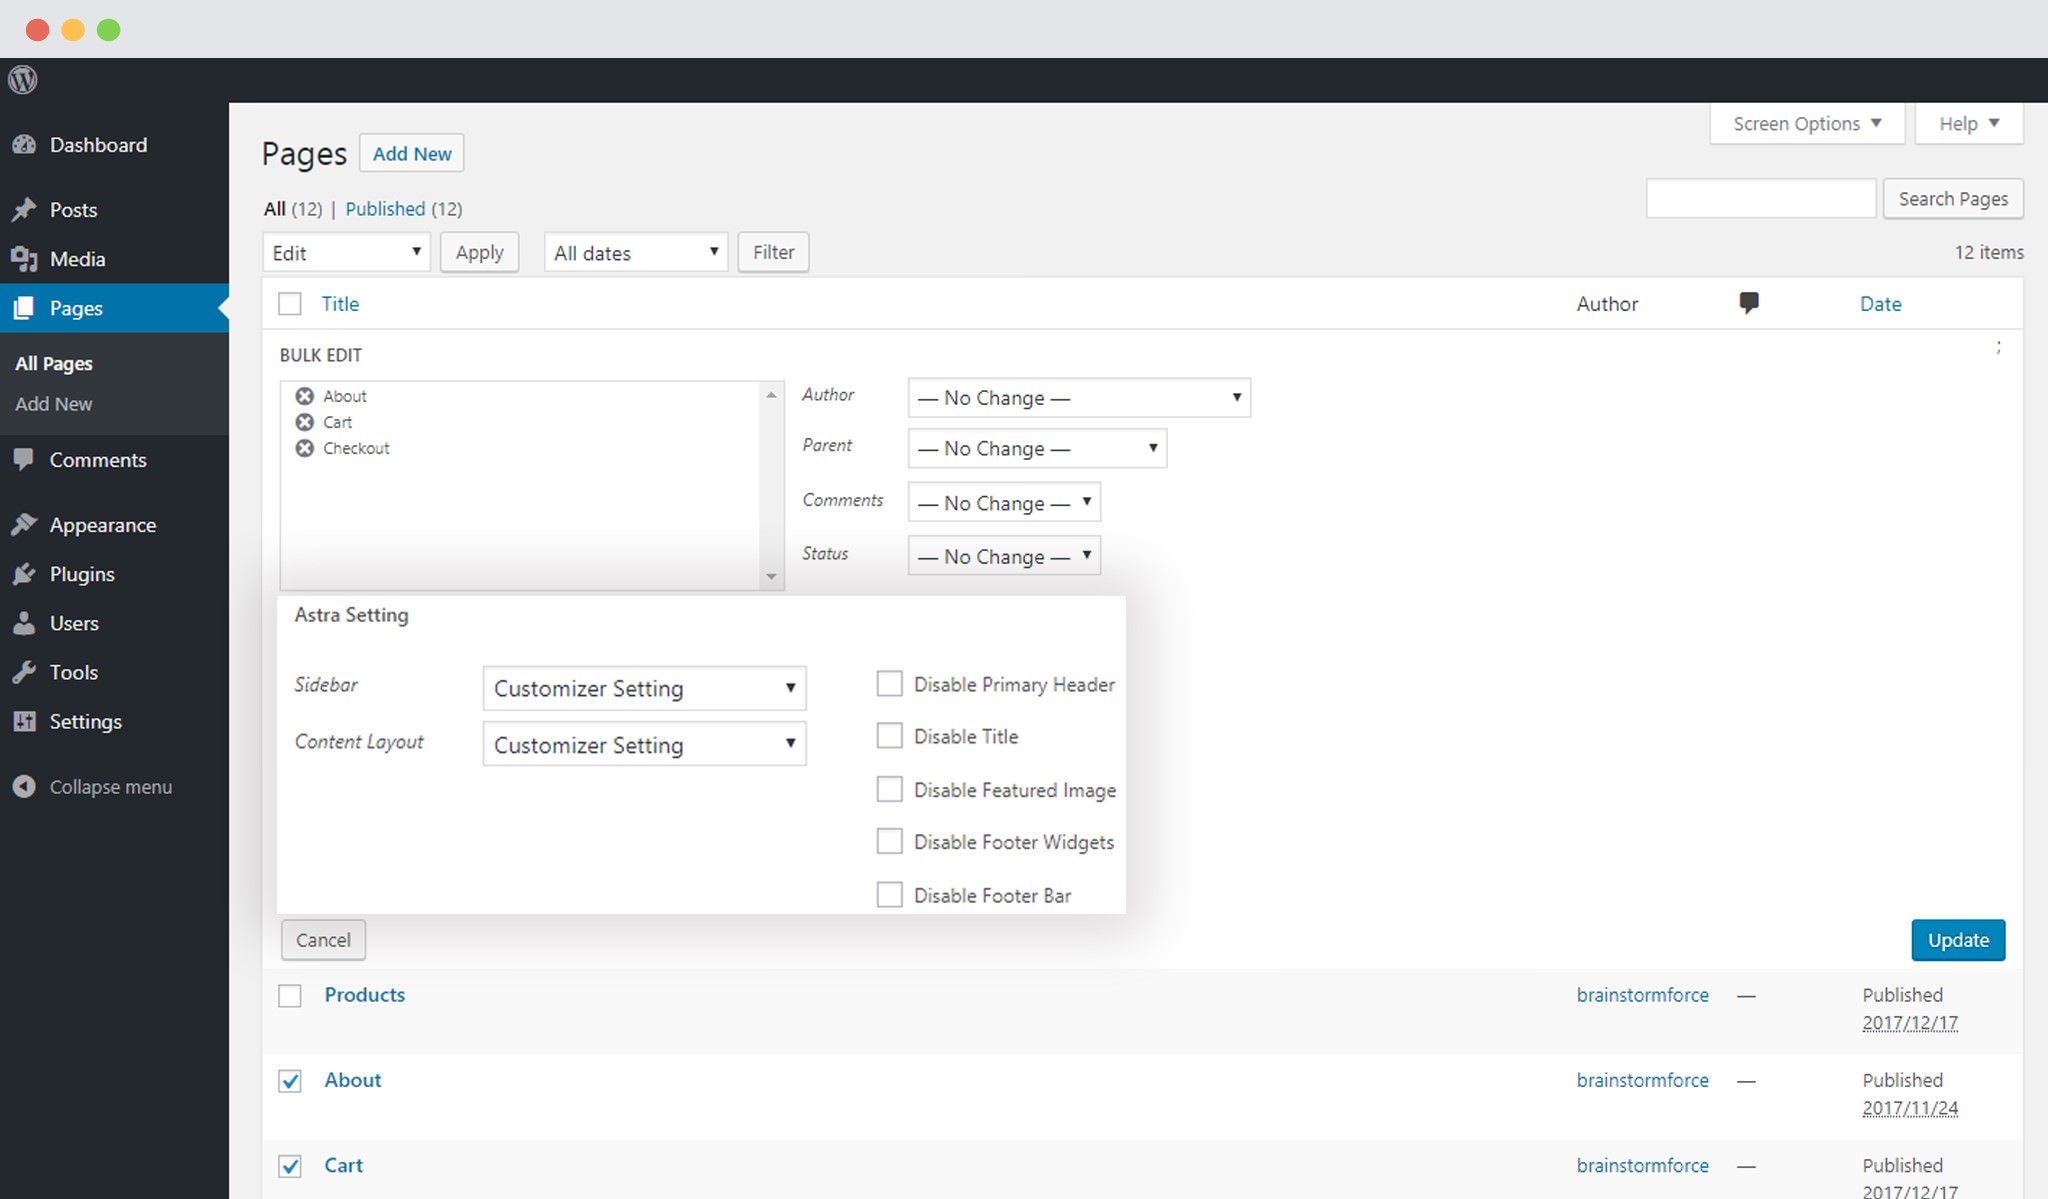The width and height of the screenshot is (2048, 1199).
Task: Toggle the Disable Primary Header checkbox
Action: coord(886,684)
